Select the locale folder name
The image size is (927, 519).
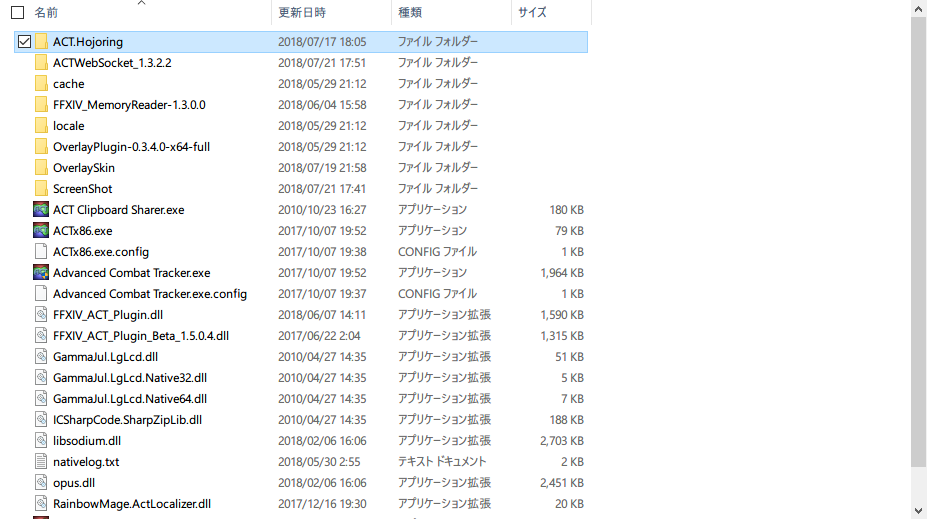click(69, 125)
